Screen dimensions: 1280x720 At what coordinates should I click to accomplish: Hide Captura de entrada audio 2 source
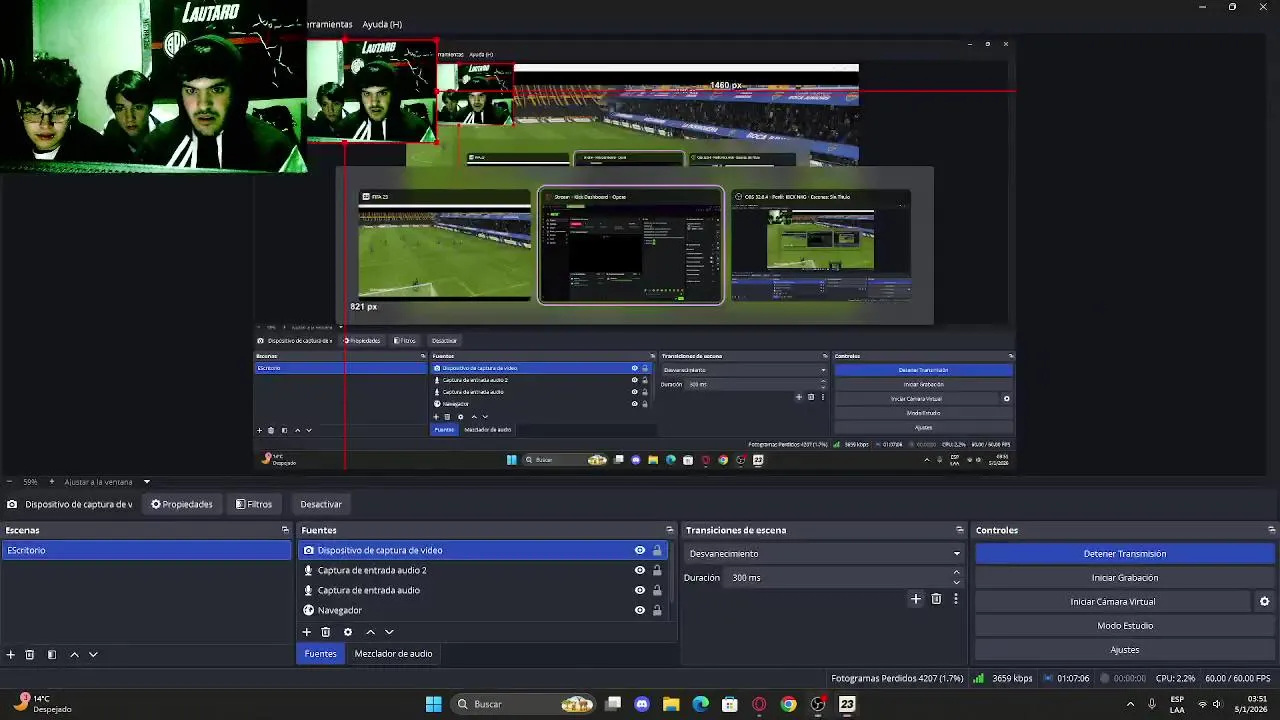click(640, 570)
